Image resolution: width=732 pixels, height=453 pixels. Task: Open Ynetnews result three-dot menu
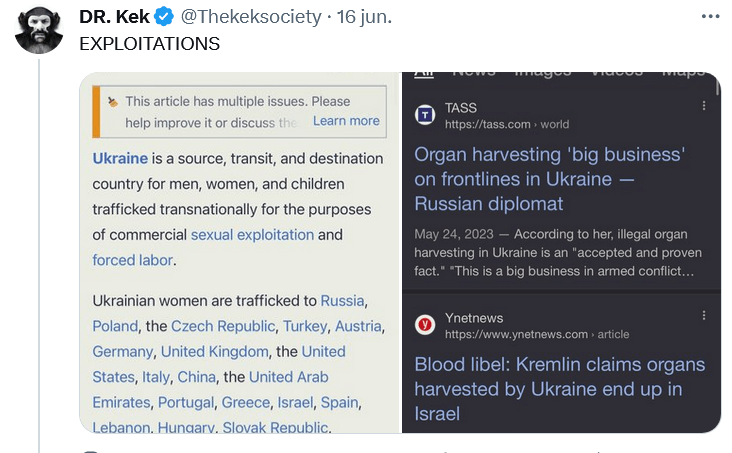tap(704, 316)
